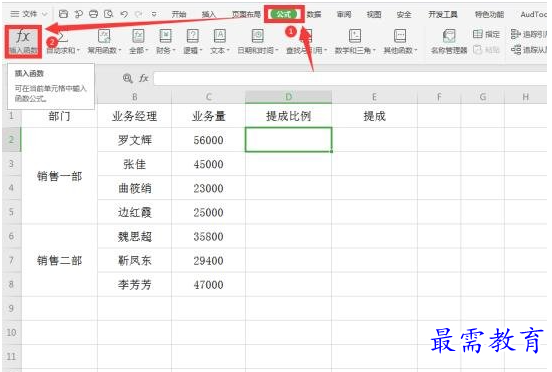Image resolution: width=552 pixels, height=372 pixels.
Task: Click the Define name (指定) icon
Action: (x=478, y=34)
